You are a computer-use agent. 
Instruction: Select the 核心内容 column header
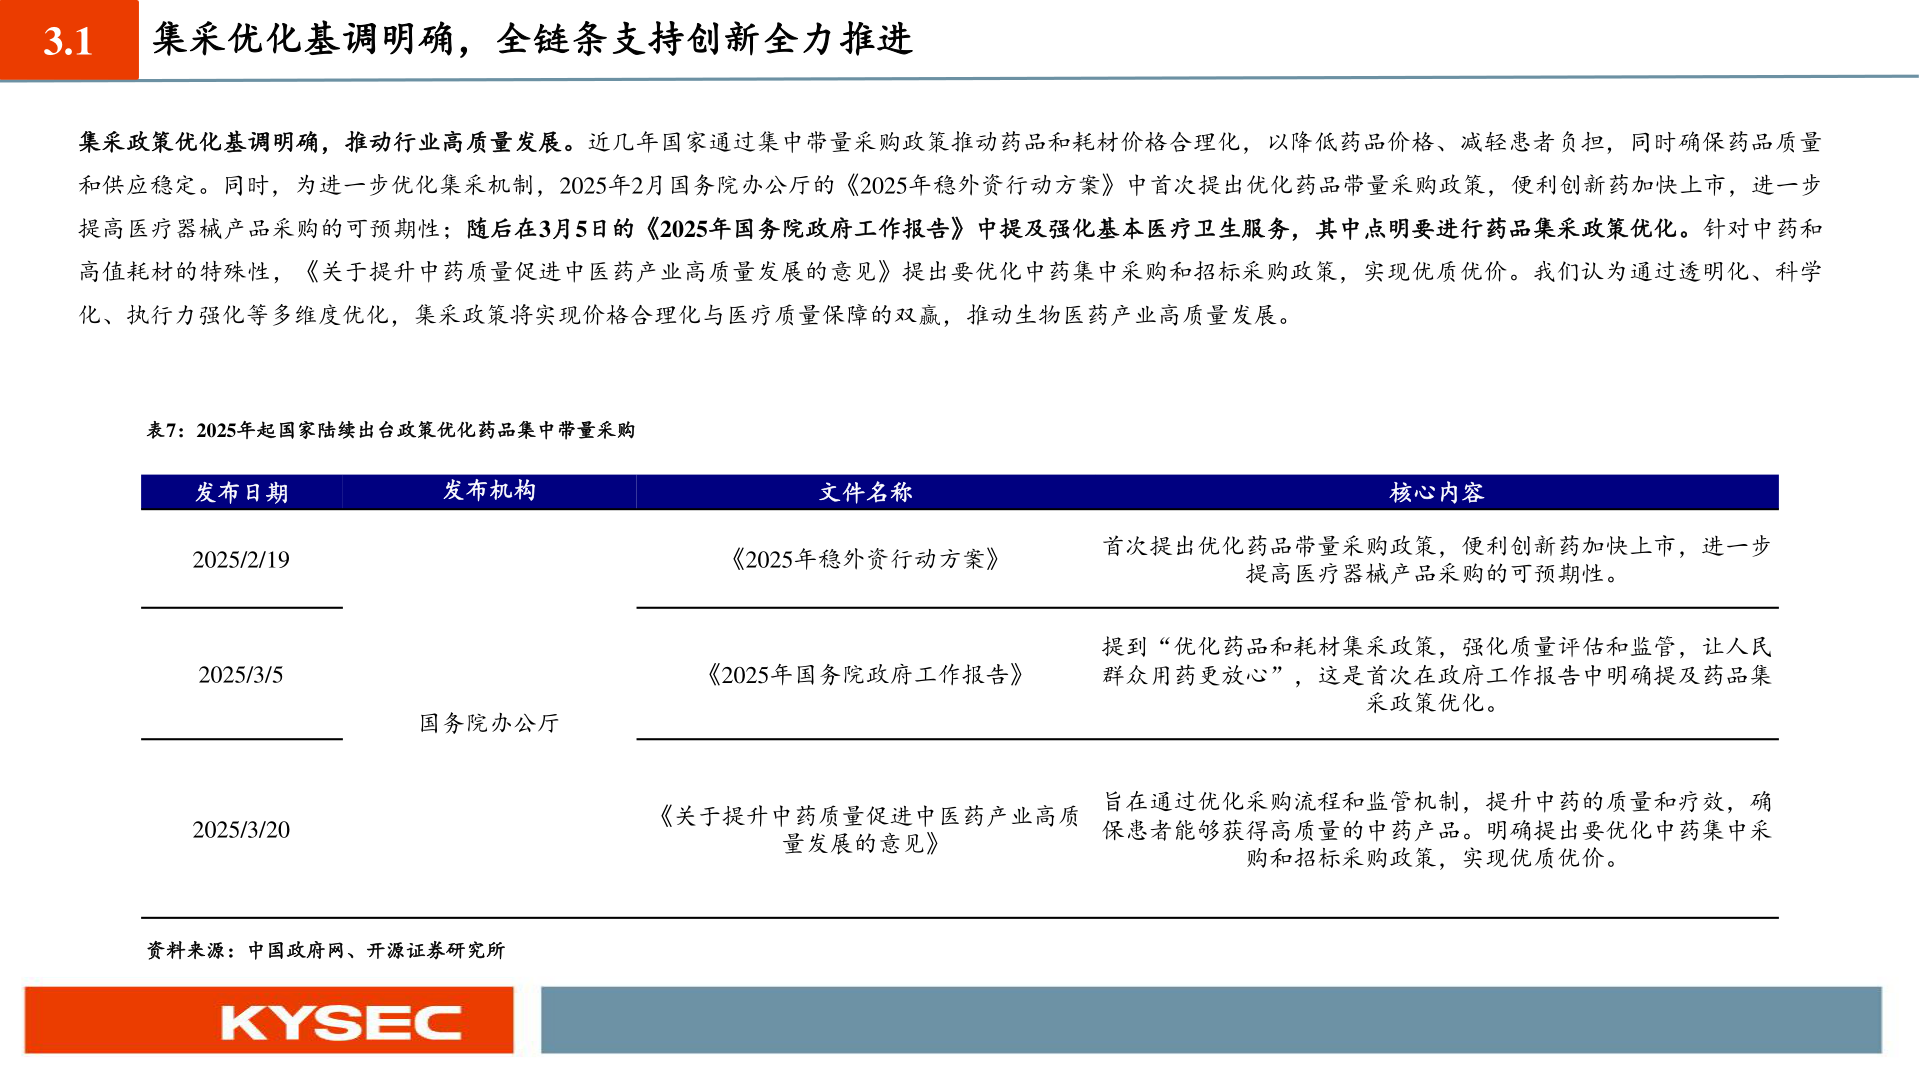[1437, 492]
